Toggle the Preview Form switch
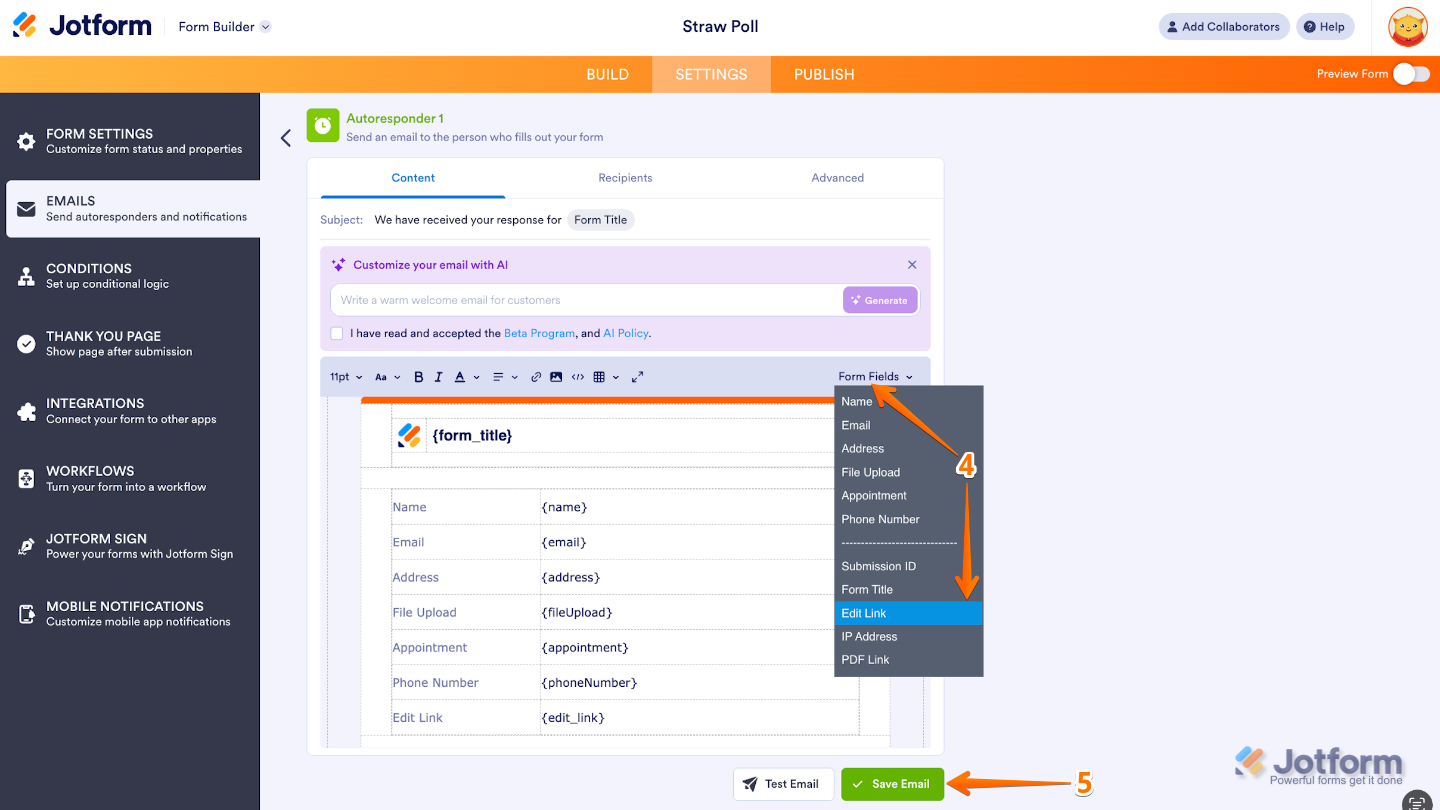 (1412, 74)
